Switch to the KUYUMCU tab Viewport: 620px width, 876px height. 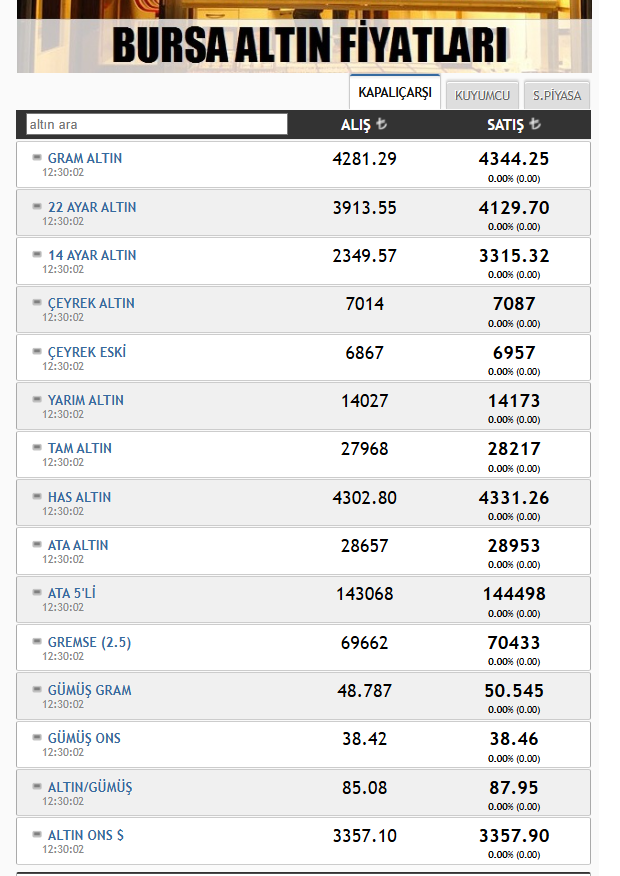pos(482,96)
